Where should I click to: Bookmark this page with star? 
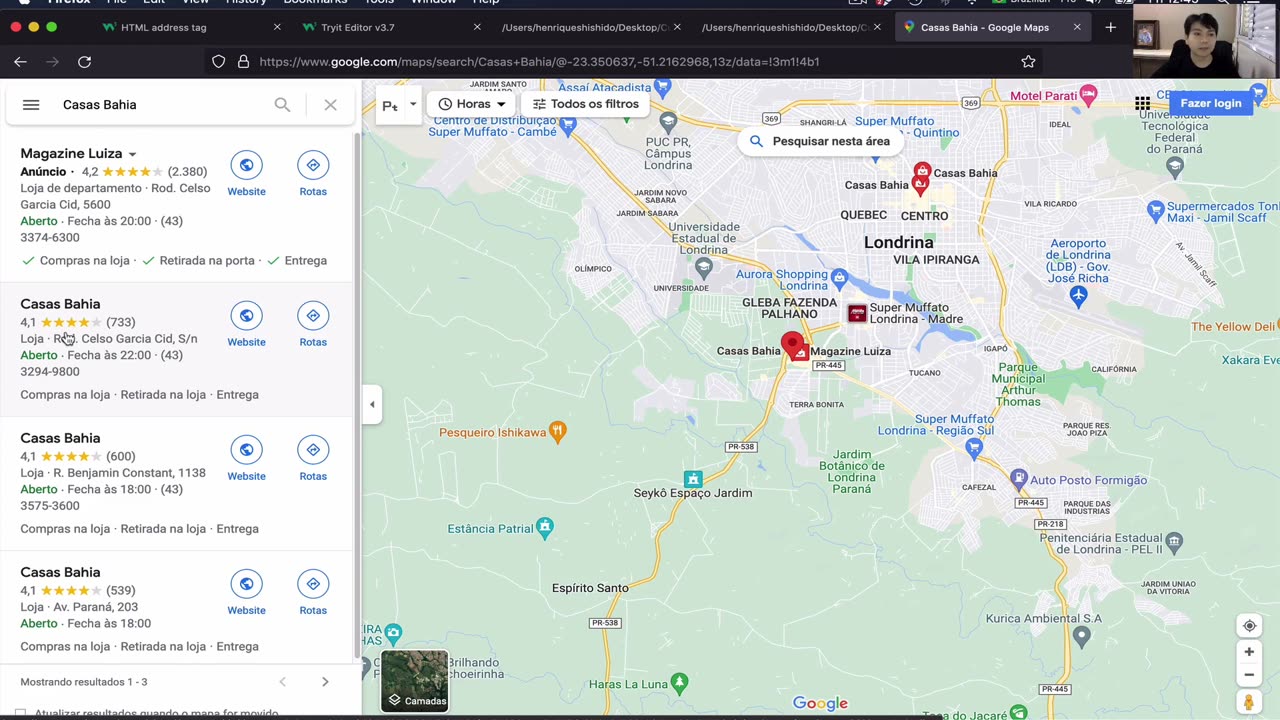[x=1028, y=62]
